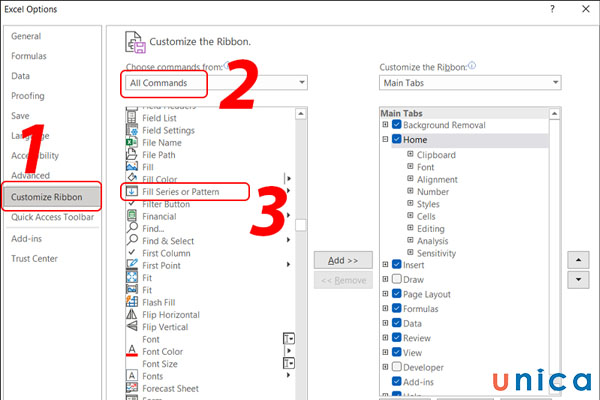This screenshot has width=600, height=400.
Task: Uncheck the Formulas tab checkbox
Action: [397, 309]
